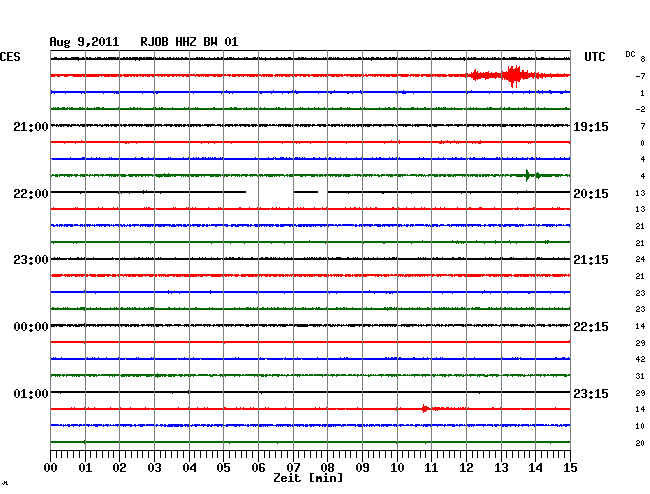Screen dimensions: 650x494
Task: Click the "03" minute axis label
Action: [x=154, y=468]
